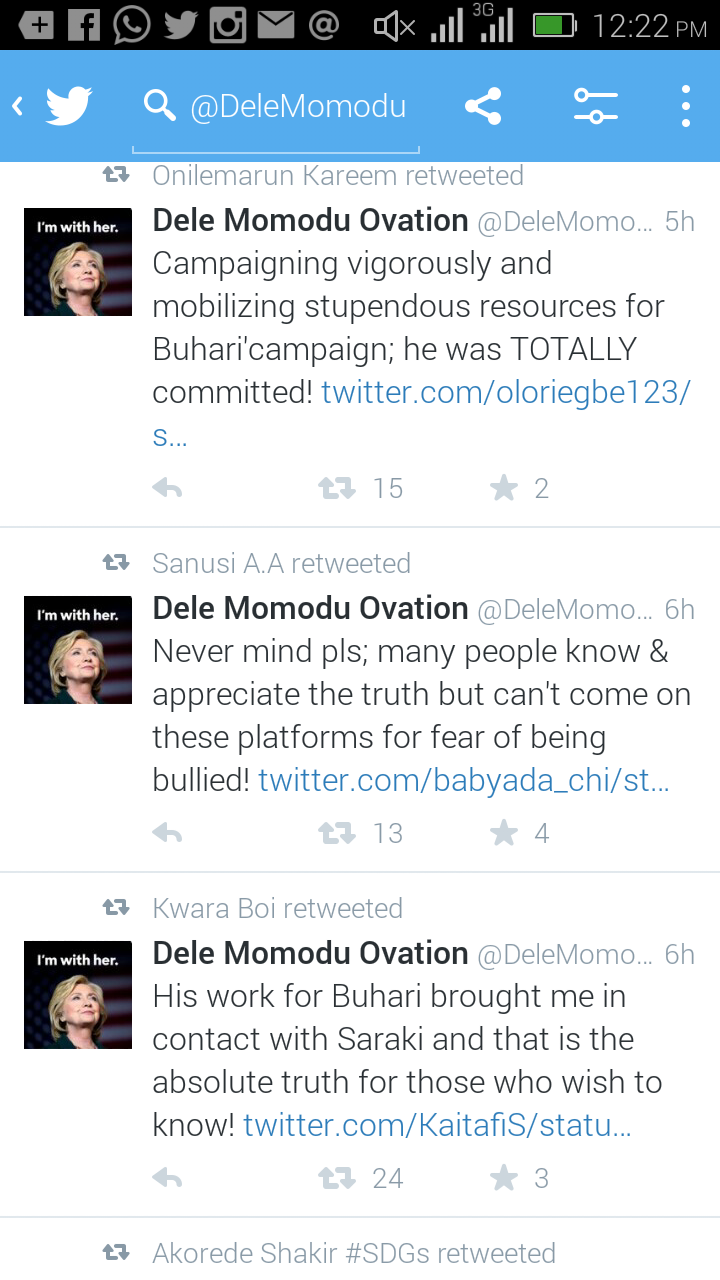The image size is (720, 1280).
Task: Open the twitter.com/babyada_chi link
Action: click(x=463, y=780)
